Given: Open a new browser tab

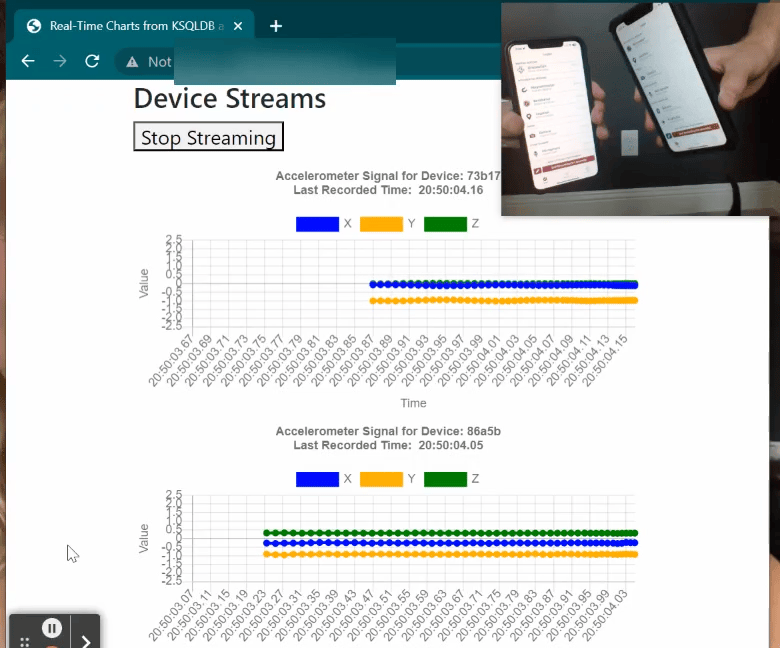Looking at the screenshot, I should click(x=276, y=26).
